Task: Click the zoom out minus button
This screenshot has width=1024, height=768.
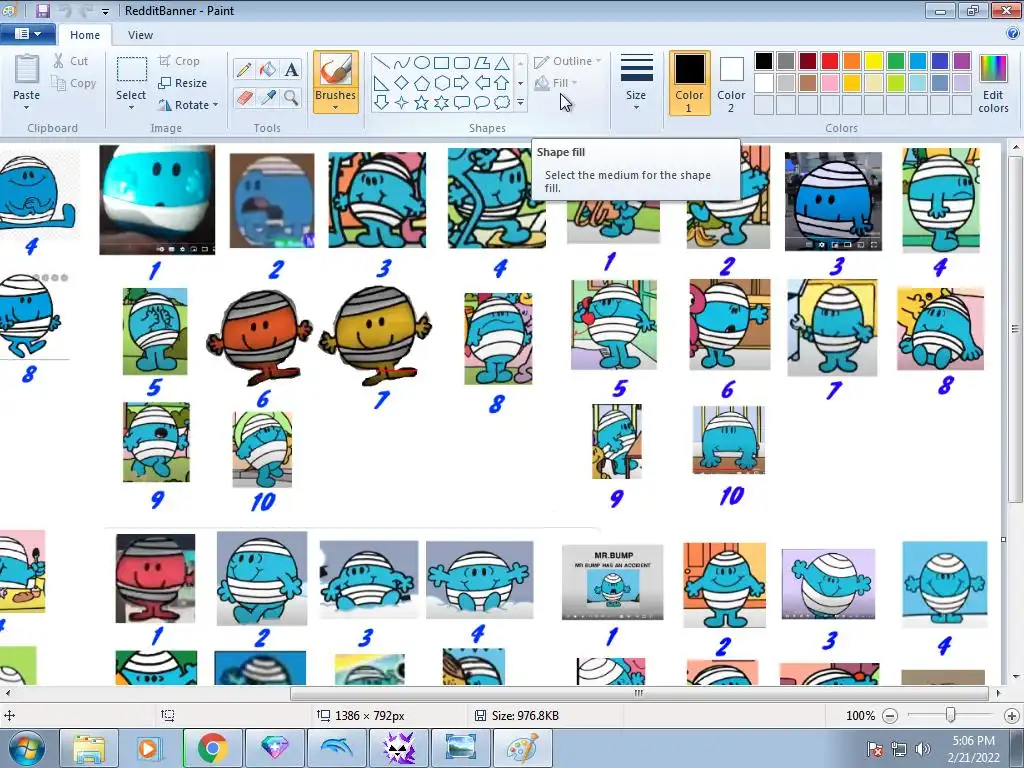Action: click(889, 716)
